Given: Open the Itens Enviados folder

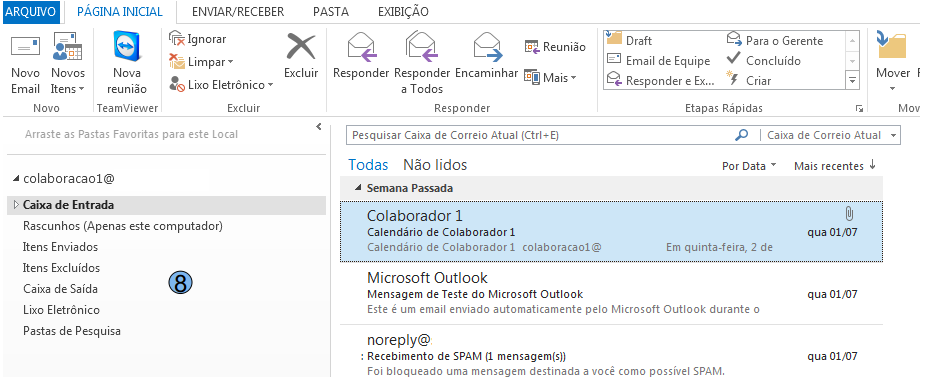Looking at the screenshot, I should (x=60, y=247).
